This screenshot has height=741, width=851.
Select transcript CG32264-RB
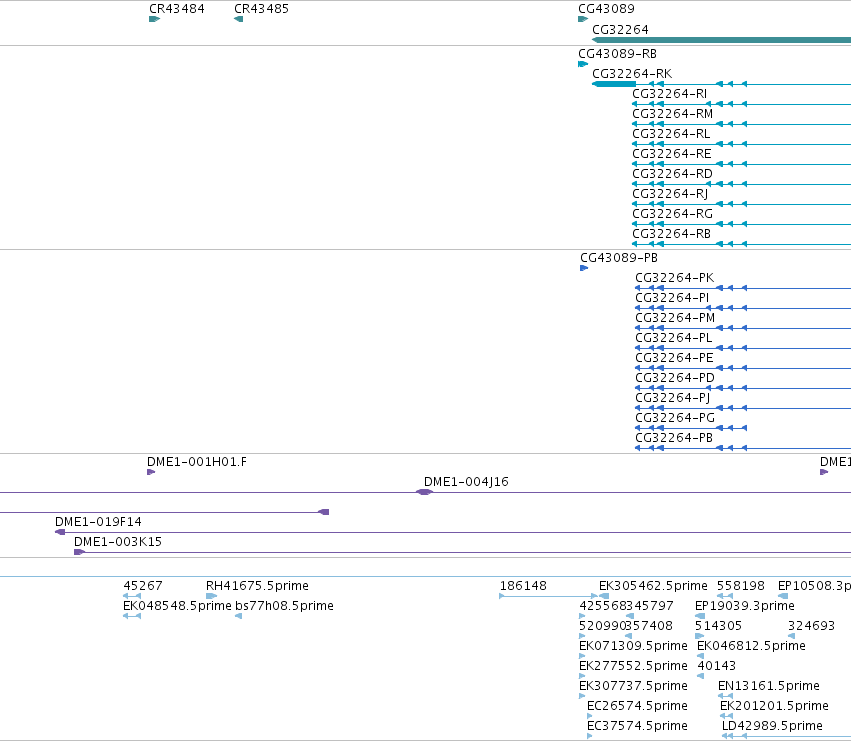coord(671,233)
